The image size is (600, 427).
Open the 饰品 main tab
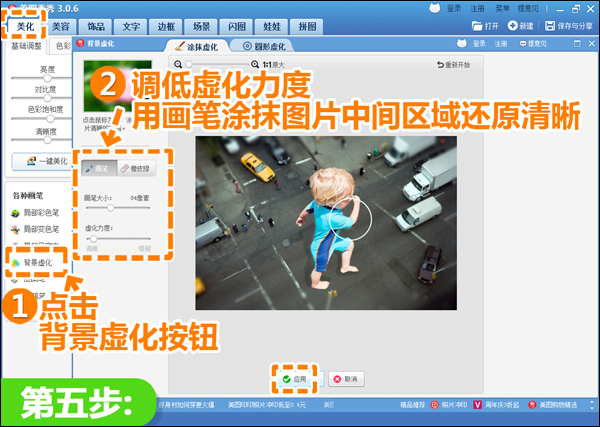[96, 27]
